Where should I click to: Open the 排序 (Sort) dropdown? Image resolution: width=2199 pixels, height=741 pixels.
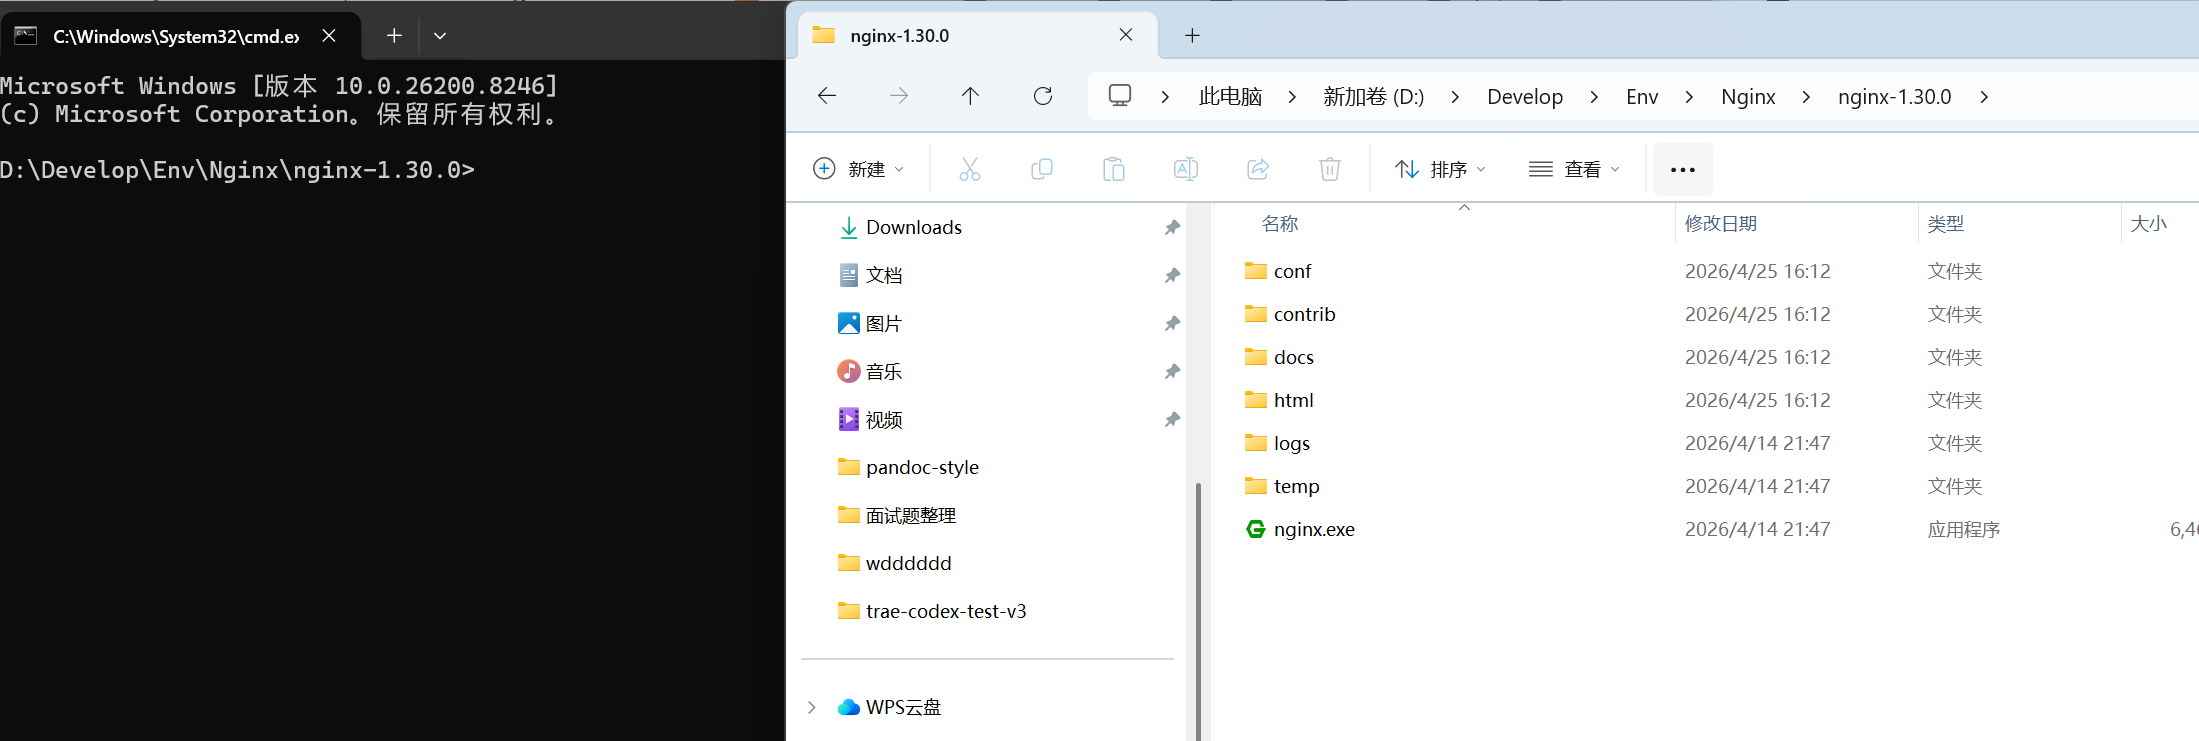1441,169
